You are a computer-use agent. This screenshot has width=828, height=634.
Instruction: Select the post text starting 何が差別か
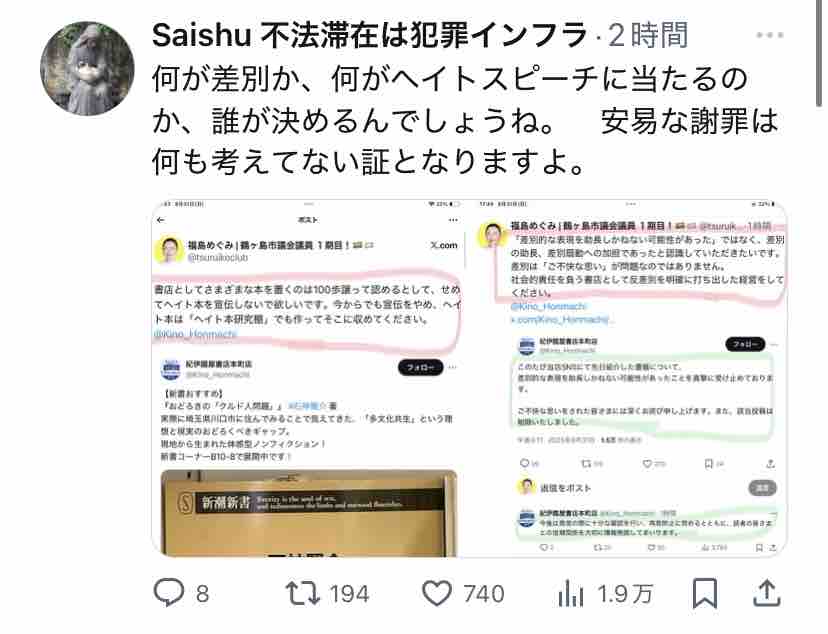(x=466, y=120)
